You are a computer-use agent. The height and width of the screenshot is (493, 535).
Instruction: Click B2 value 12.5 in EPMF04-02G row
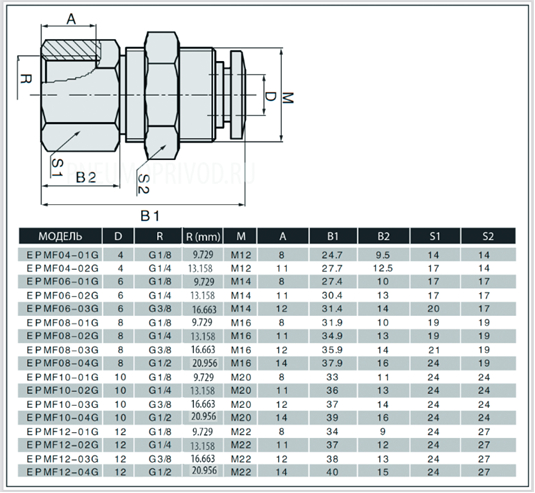tap(382, 269)
